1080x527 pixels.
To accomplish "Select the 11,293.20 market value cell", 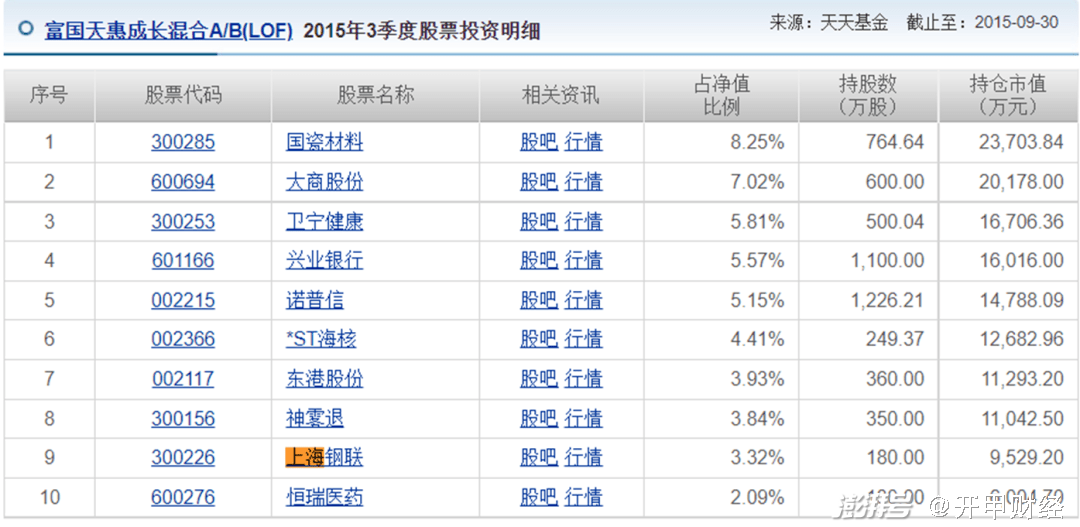I will (x=1008, y=379).
